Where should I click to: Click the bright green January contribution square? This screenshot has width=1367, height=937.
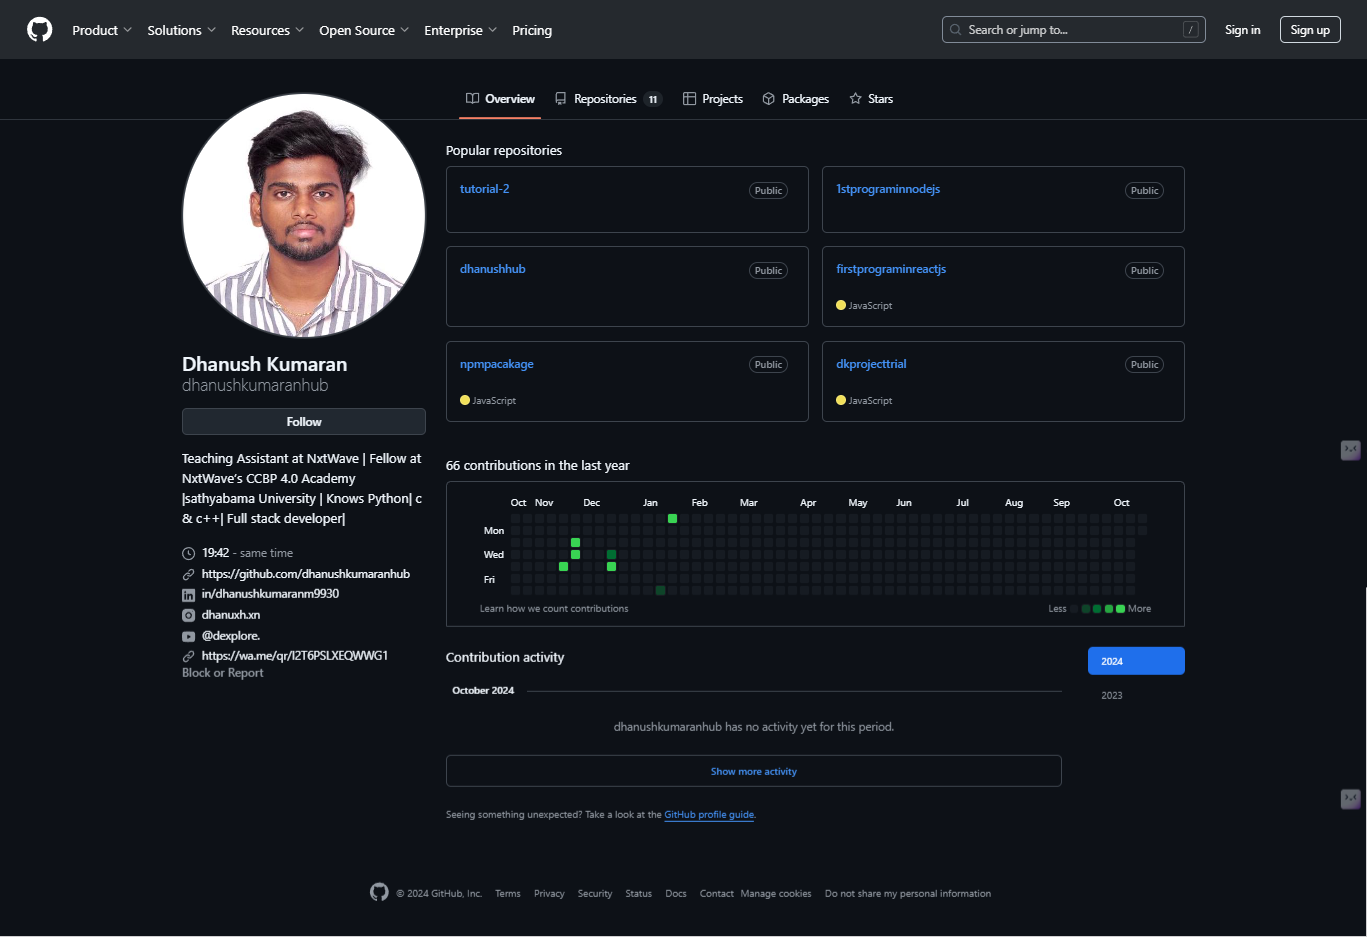[672, 518]
